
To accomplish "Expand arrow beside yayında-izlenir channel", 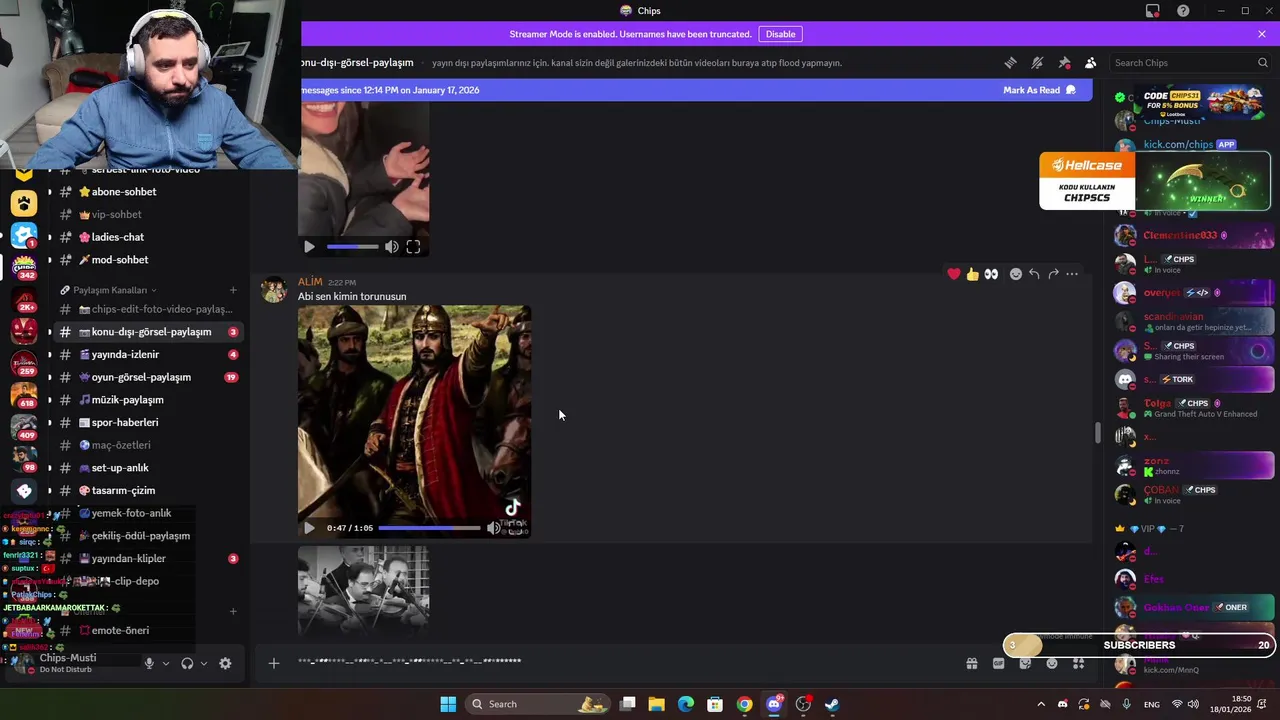I will point(50,354).
